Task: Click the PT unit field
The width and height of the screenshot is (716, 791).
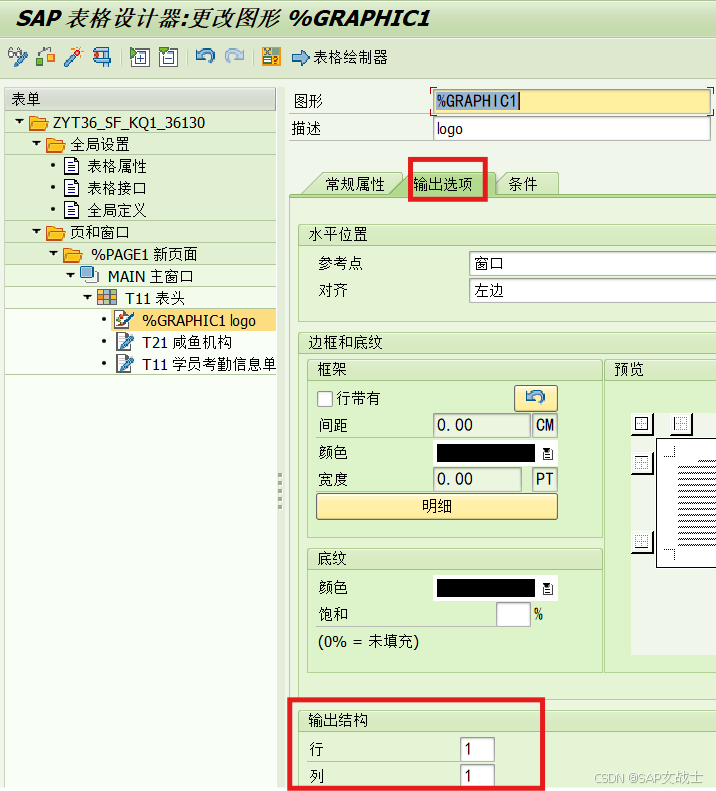Action: [x=544, y=479]
